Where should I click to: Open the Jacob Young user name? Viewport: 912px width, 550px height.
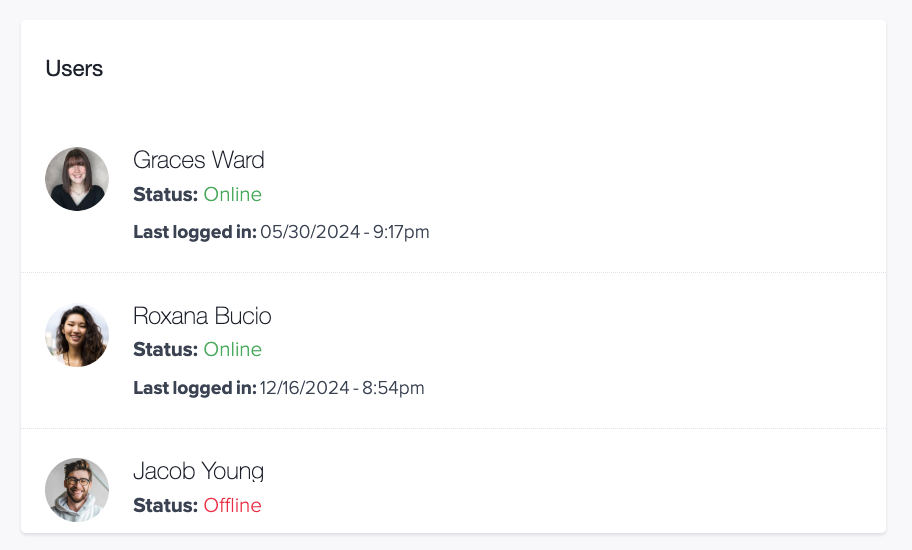click(198, 472)
